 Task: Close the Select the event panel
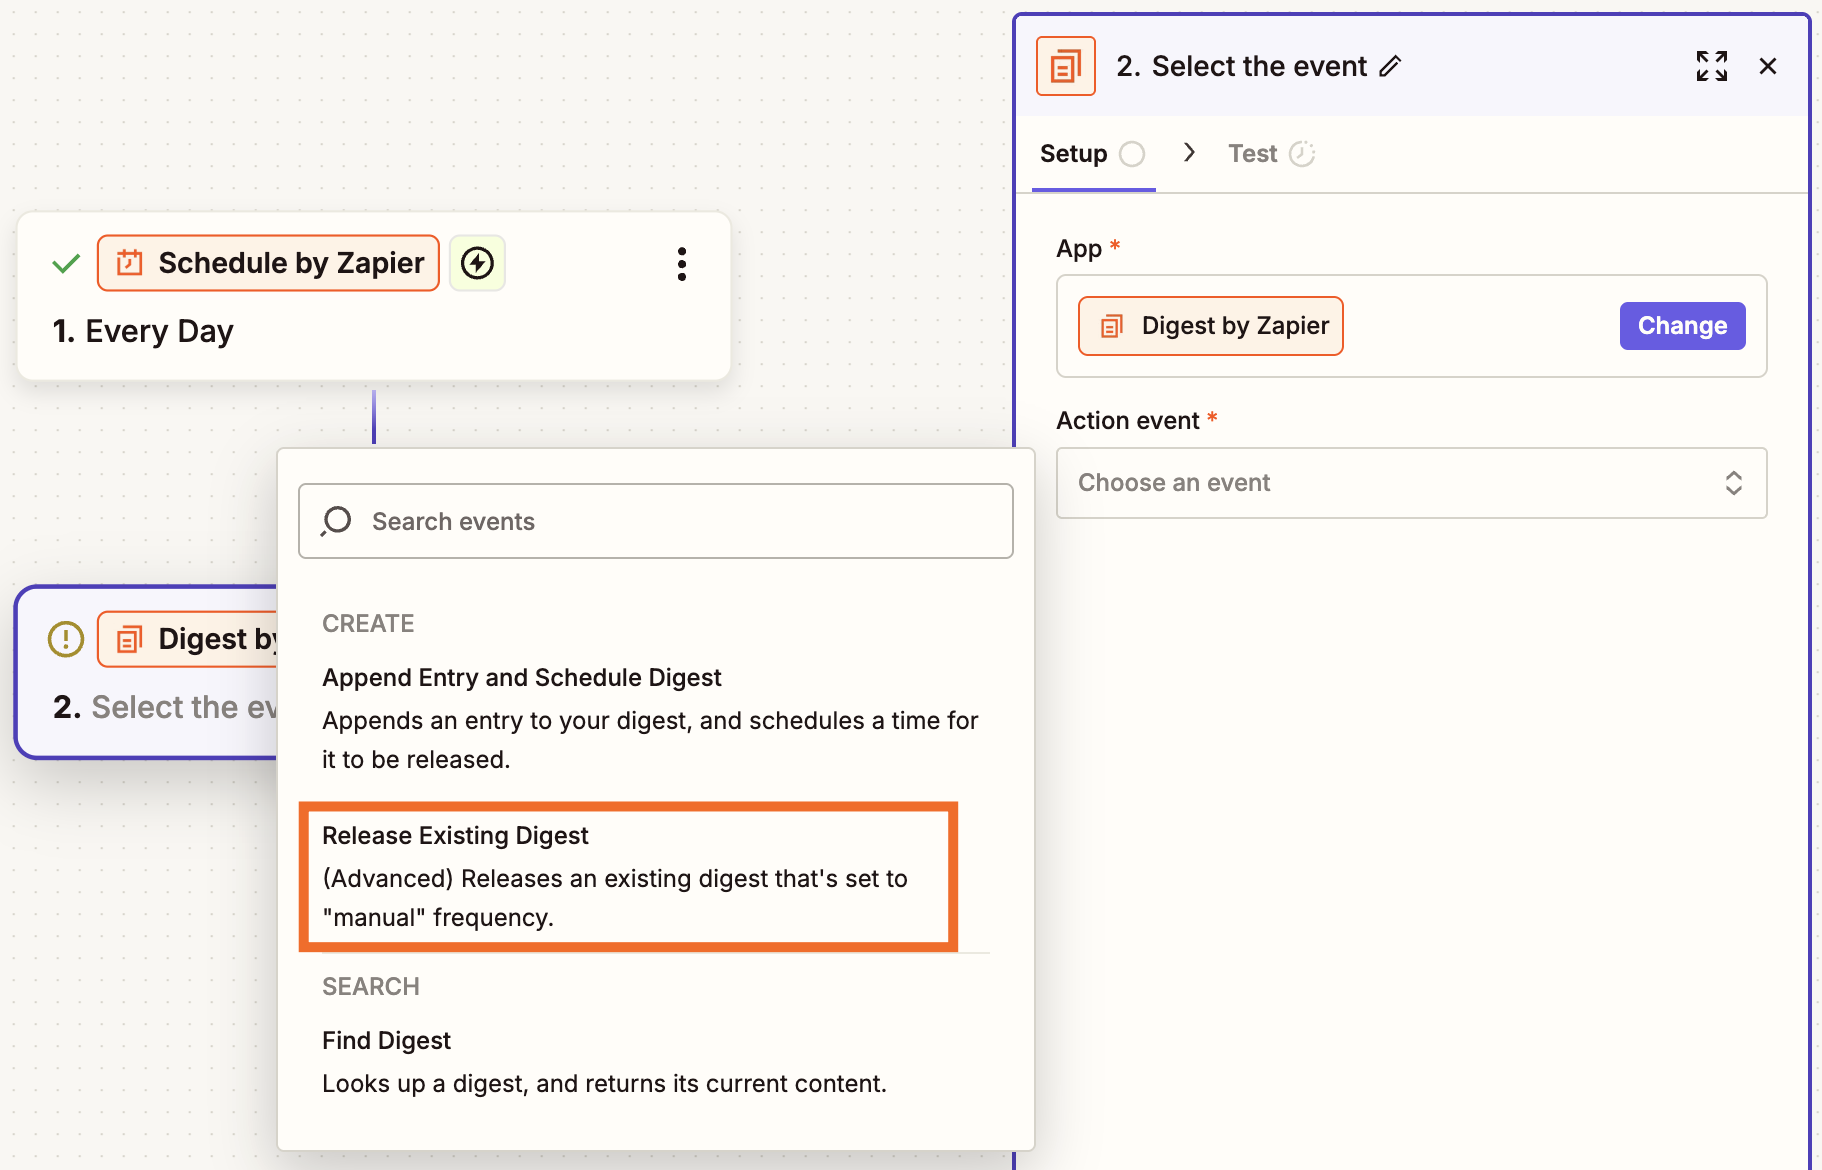(x=1767, y=66)
